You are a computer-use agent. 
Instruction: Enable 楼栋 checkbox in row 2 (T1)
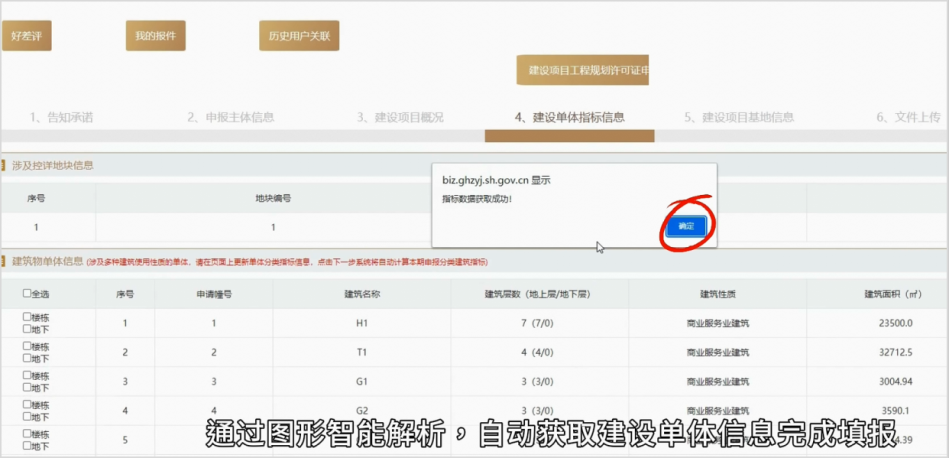(x=27, y=347)
